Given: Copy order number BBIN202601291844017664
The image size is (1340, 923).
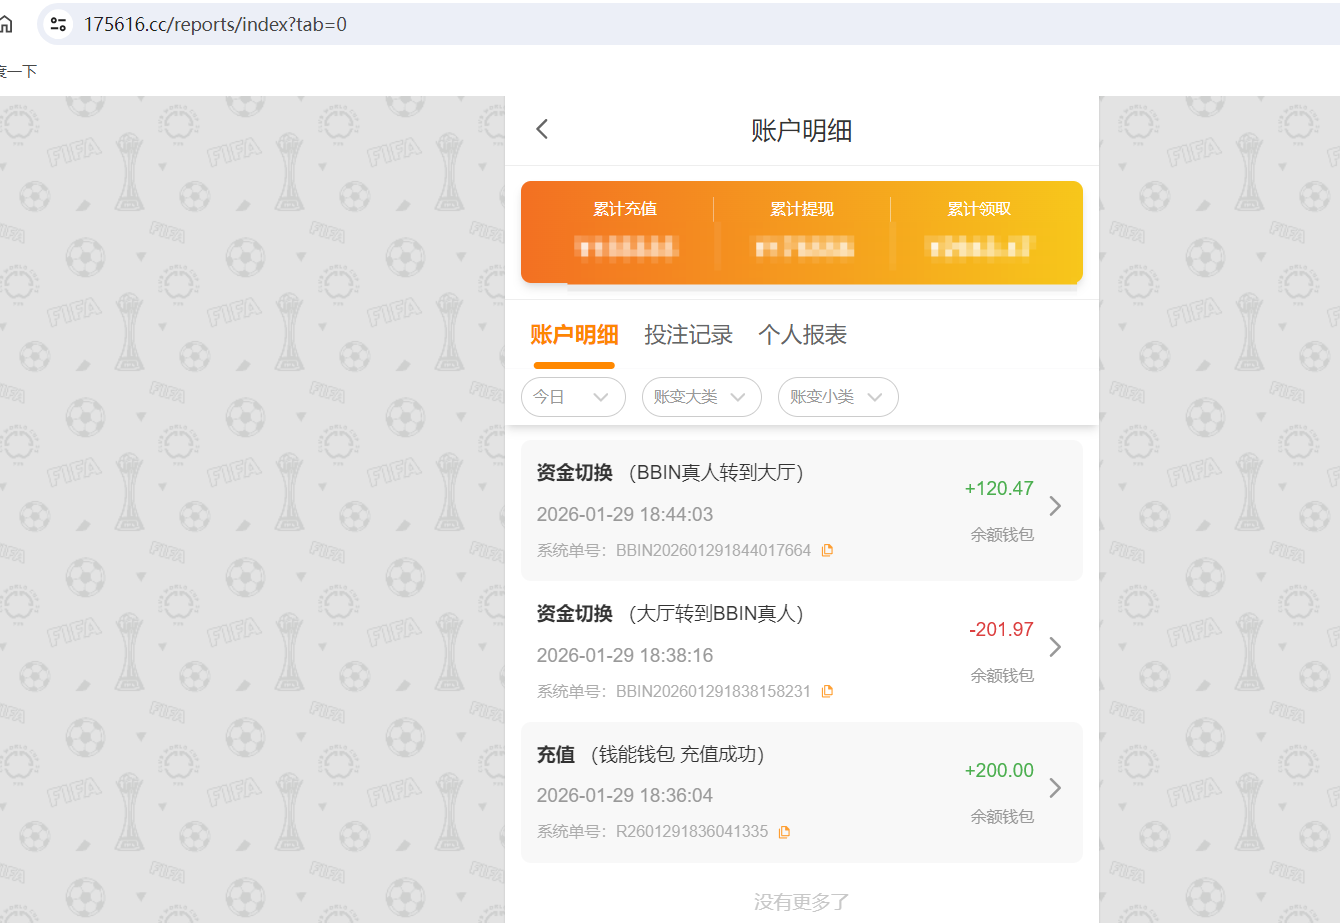Looking at the screenshot, I should pos(826,549).
